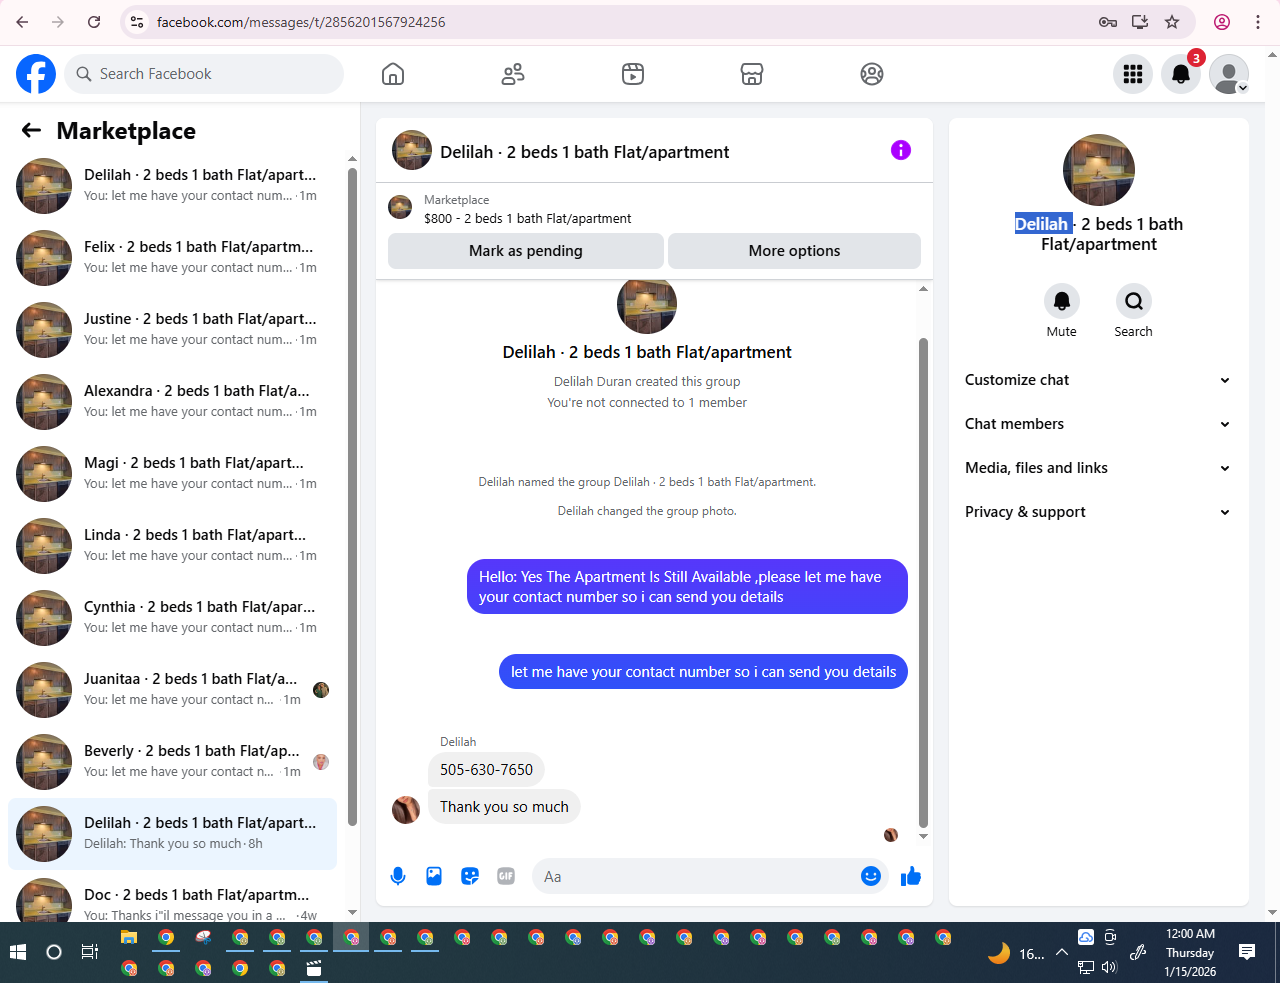Open Beverly conversation in chat list
The height and width of the screenshot is (983, 1280).
pyautogui.click(x=172, y=762)
